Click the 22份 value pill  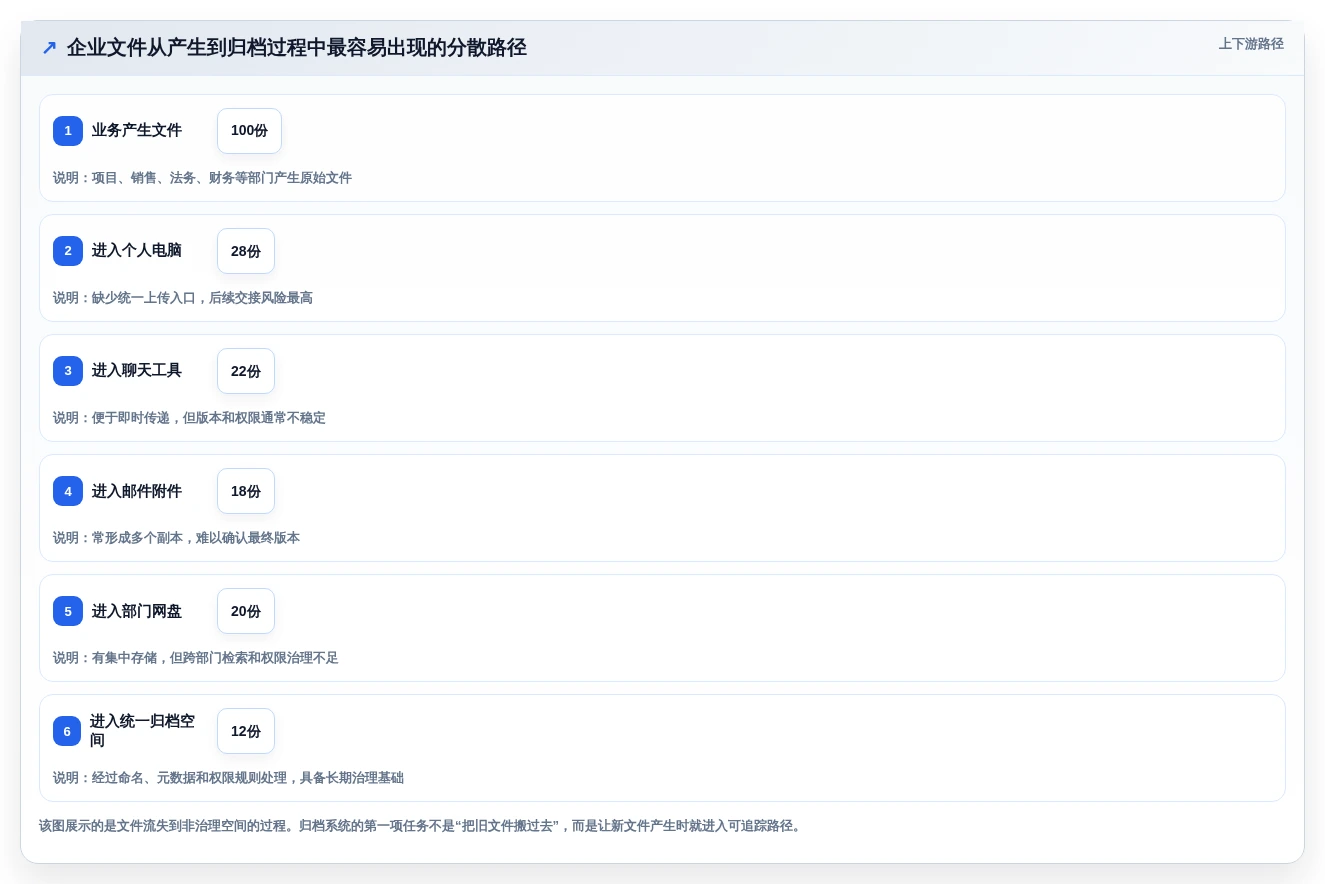pyautogui.click(x=246, y=371)
